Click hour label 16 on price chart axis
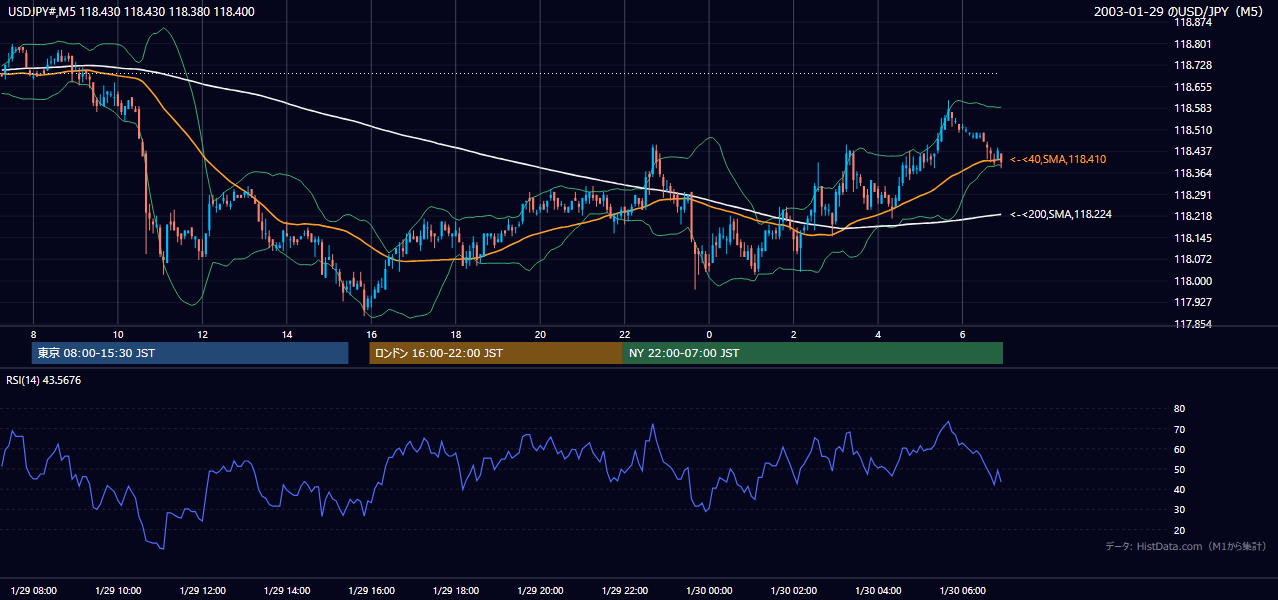 click(x=371, y=334)
